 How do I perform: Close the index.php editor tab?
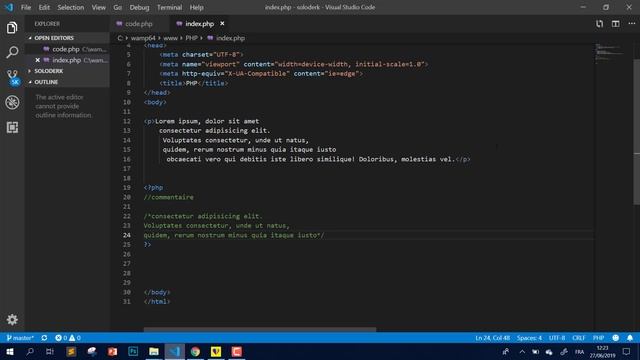(x=222, y=24)
